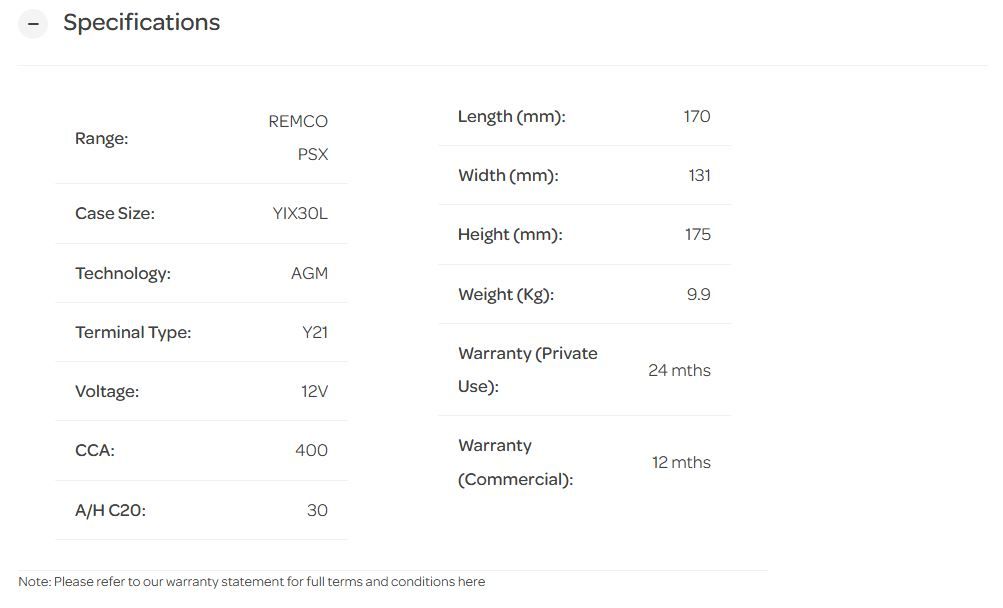The image size is (1003, 608).
Task: Open the warranty statement note link
Action: point(251,582)
